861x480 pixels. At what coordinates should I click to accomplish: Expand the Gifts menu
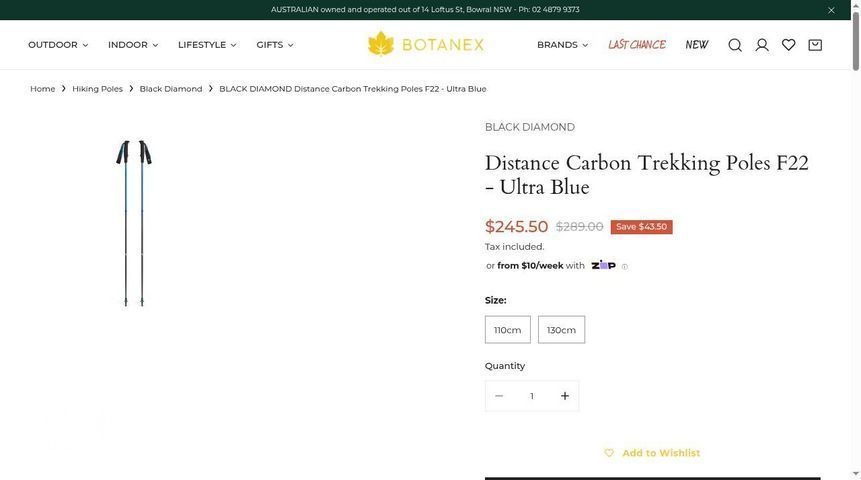click(x=275, y=45)
